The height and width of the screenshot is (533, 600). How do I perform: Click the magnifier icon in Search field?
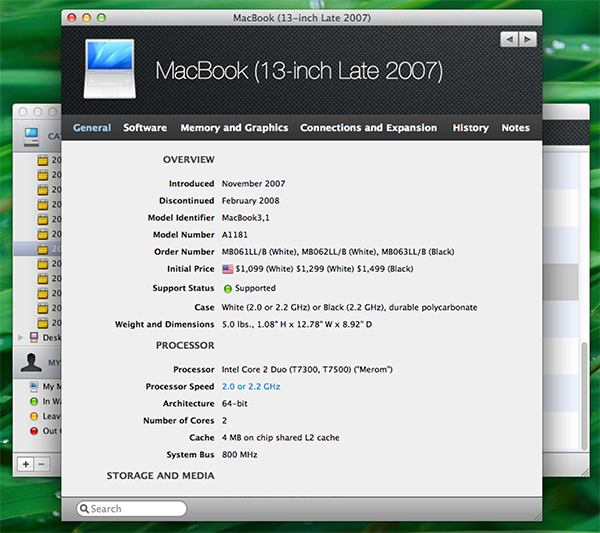coord(84,509)
